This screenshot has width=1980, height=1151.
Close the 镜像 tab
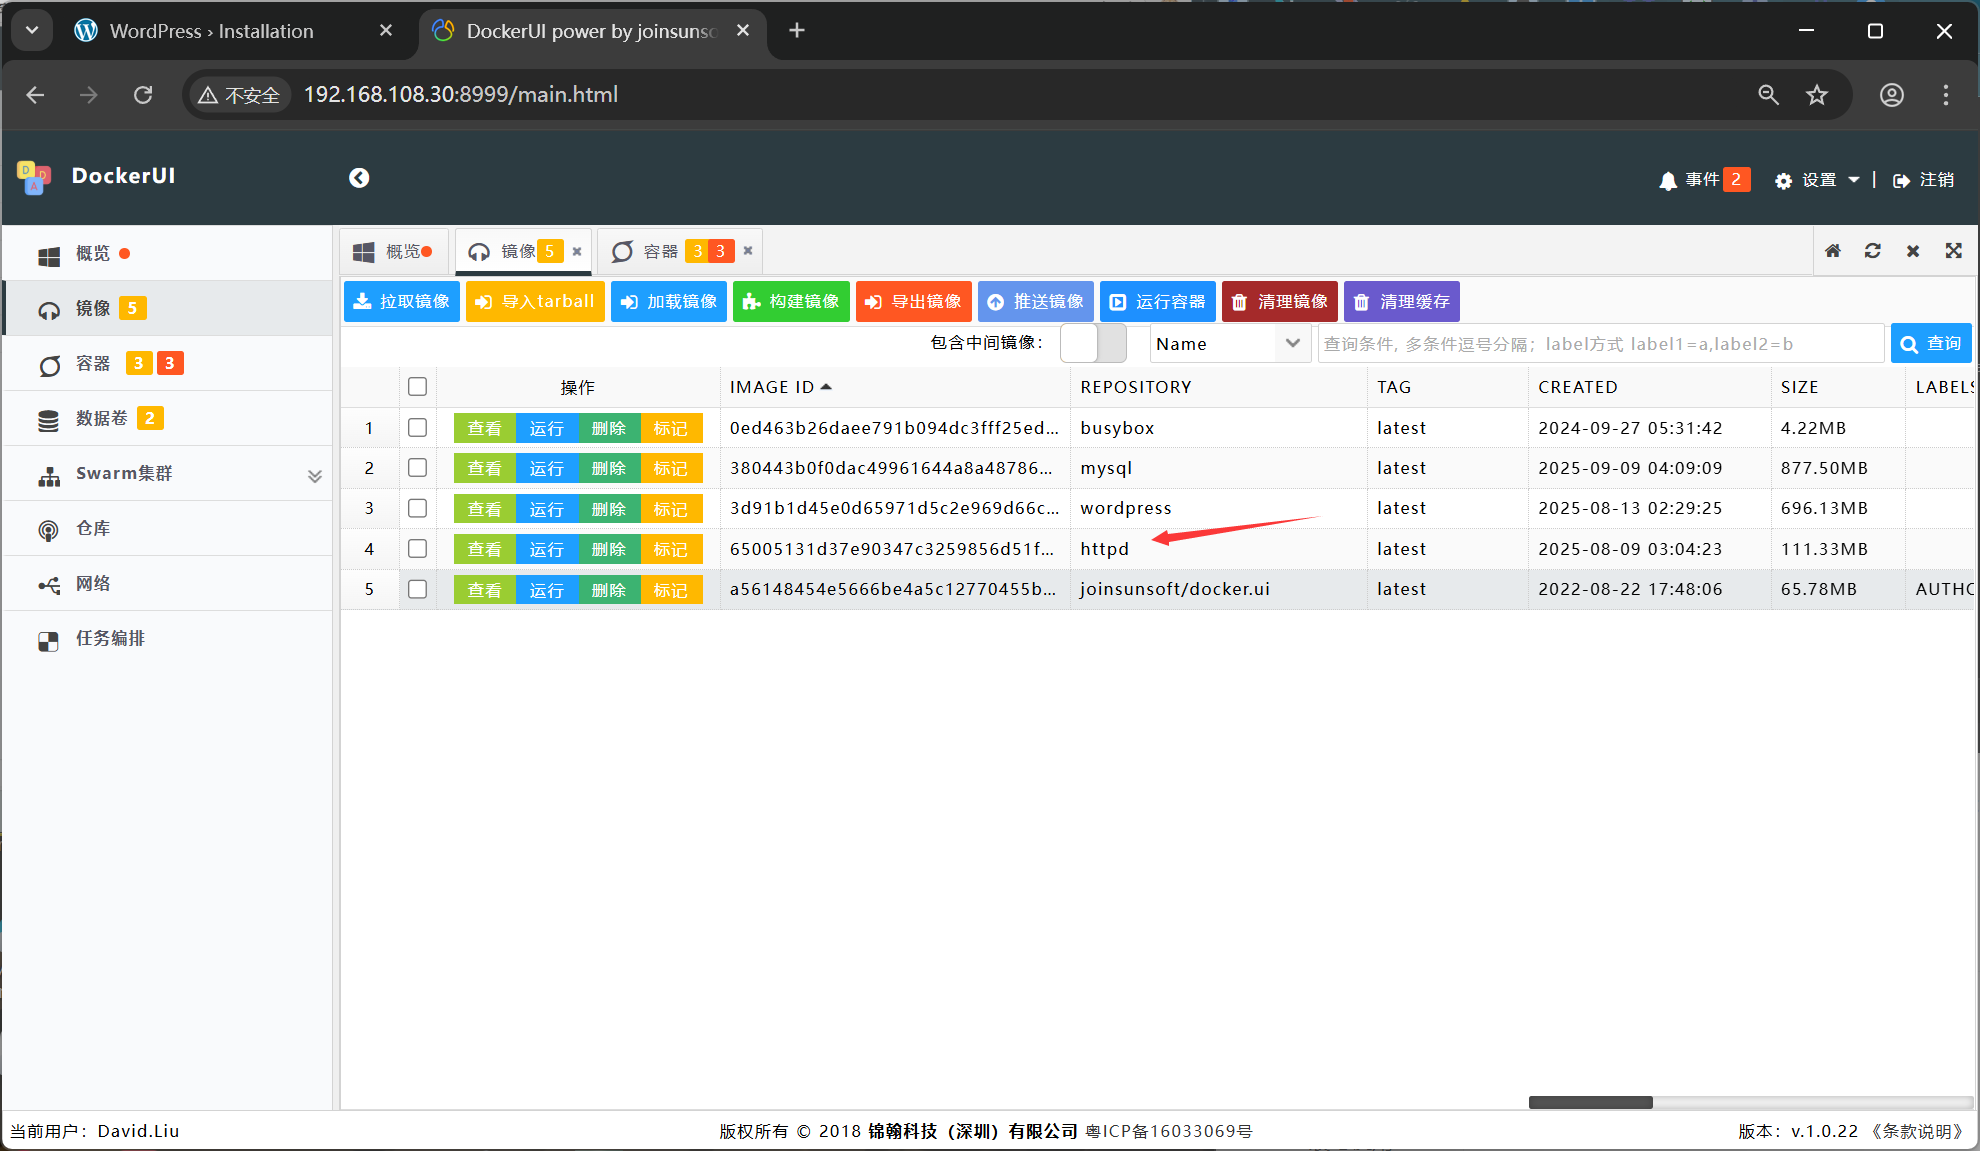(x=577, y=251)
